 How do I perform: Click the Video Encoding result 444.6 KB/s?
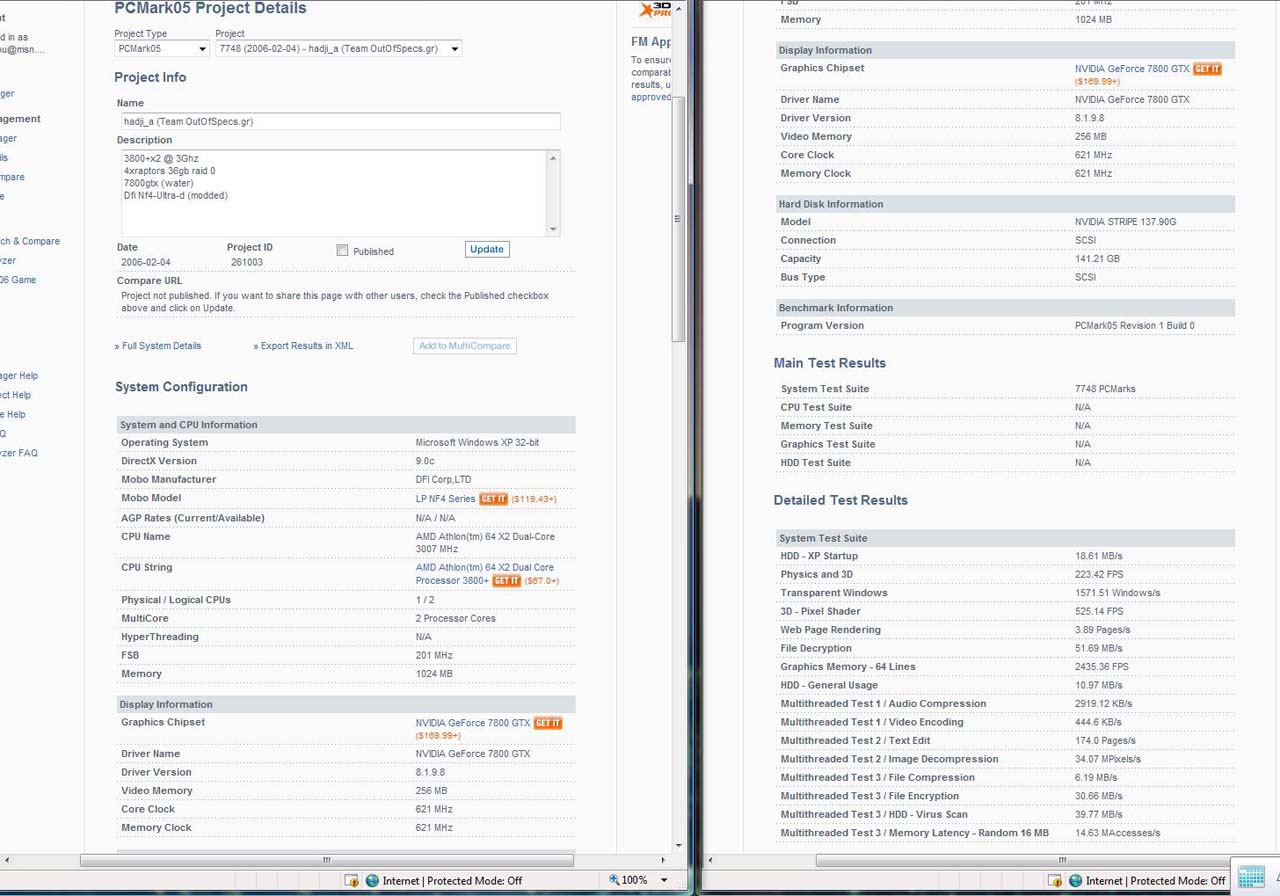1098,722
